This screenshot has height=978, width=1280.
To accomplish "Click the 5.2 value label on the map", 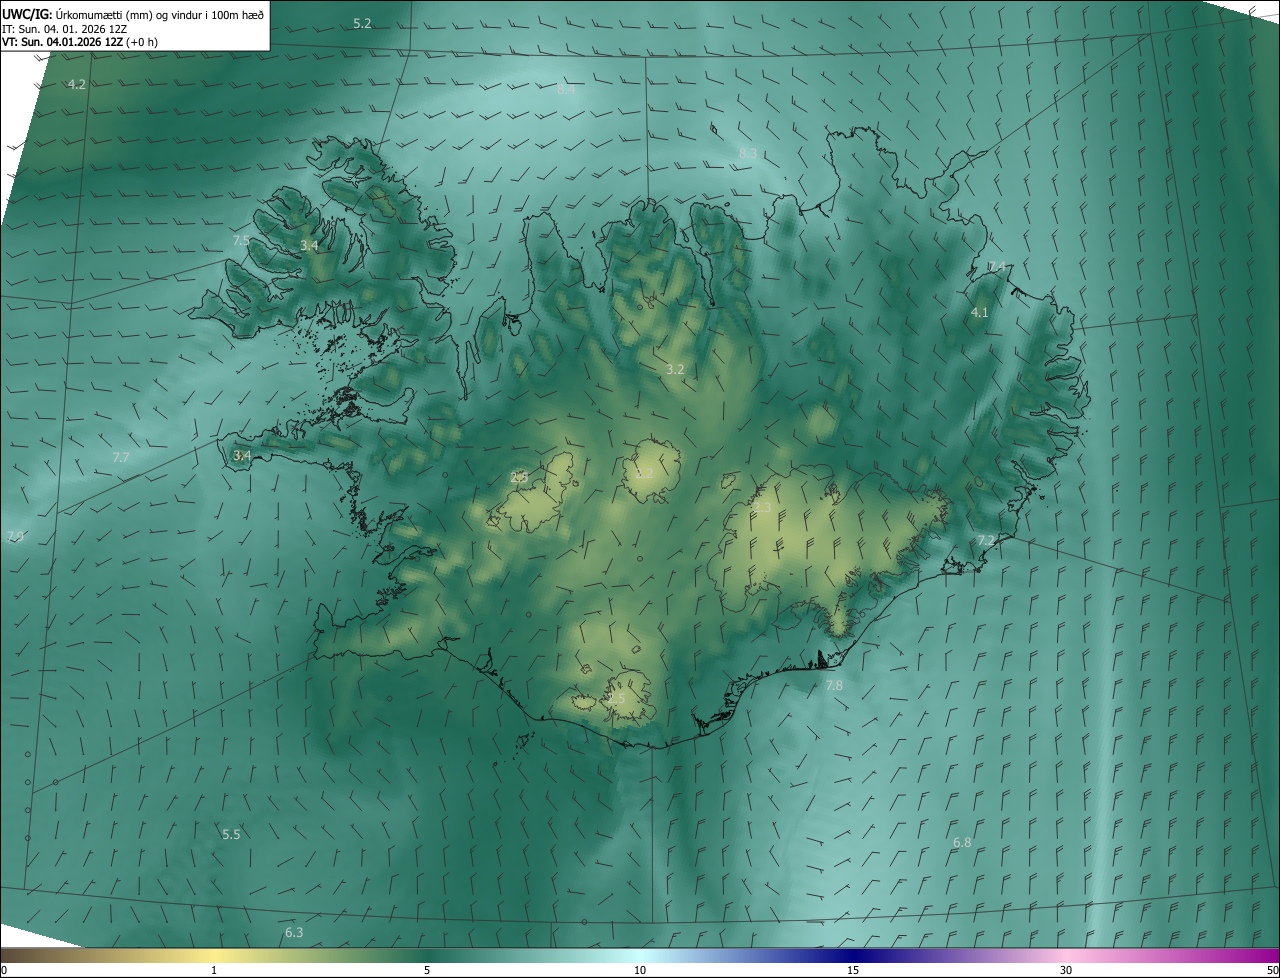I will [x=362, y=23].
